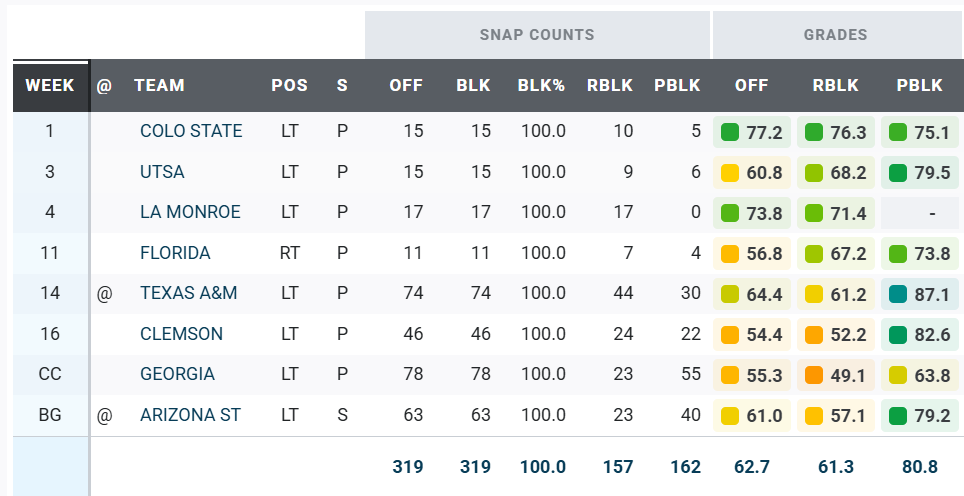Image resolution: width=964 pixels, height=496 pixels.
Task: Click the orange 49.1 RBLK grade swatch
Action: coord(813,375)
